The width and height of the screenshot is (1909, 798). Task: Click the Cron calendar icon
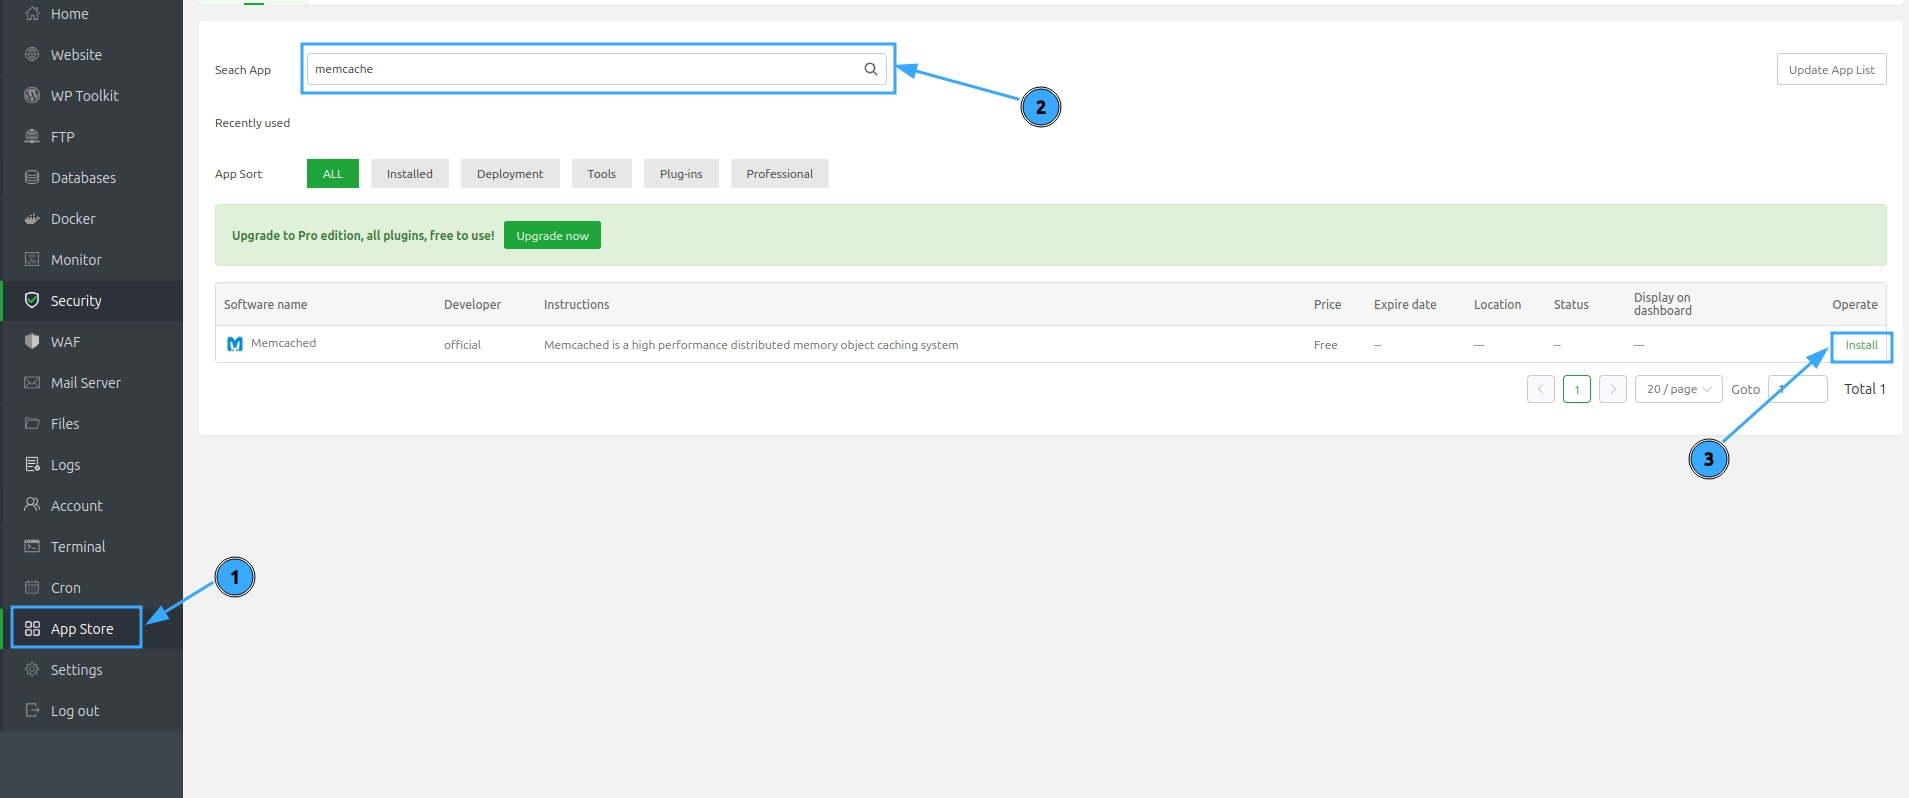pyautogui.click(x=32, y=588)
